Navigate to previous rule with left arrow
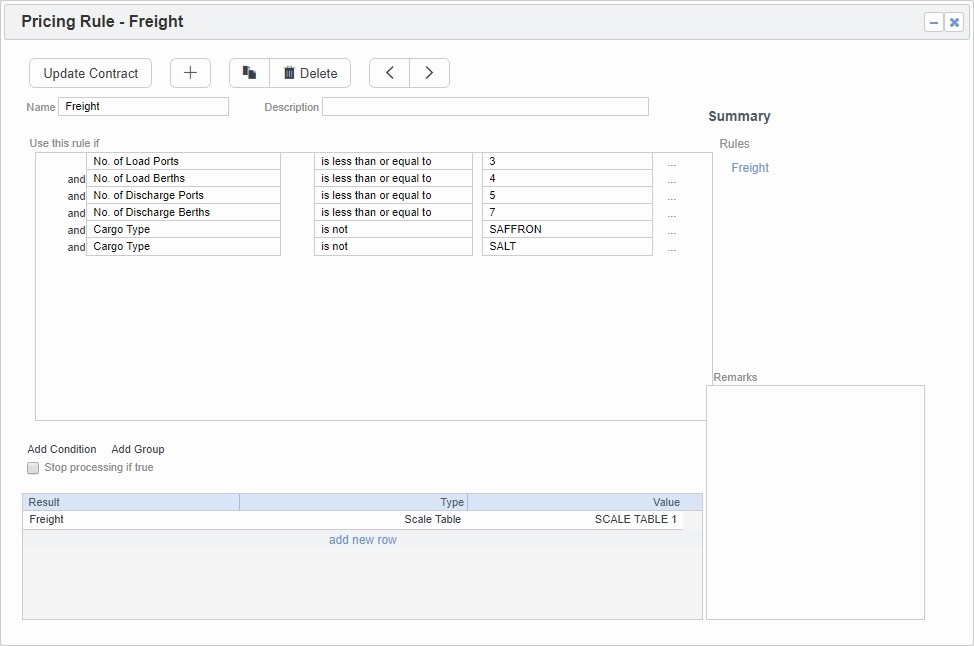Viewport: 974px width, 646px height. point(389,72)
